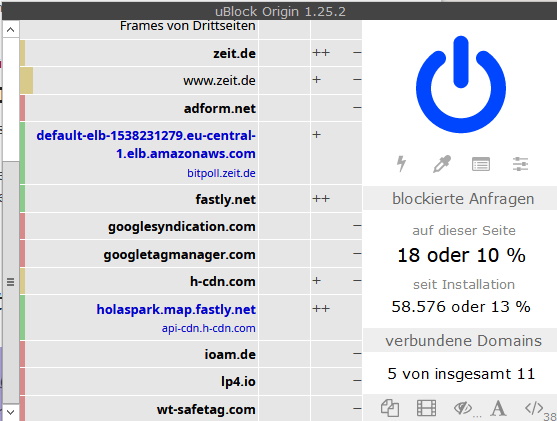Click global rule cell for fastly.net
This screenshot has height=421, width=557.
pyautogui.click(x=284, y=199)
